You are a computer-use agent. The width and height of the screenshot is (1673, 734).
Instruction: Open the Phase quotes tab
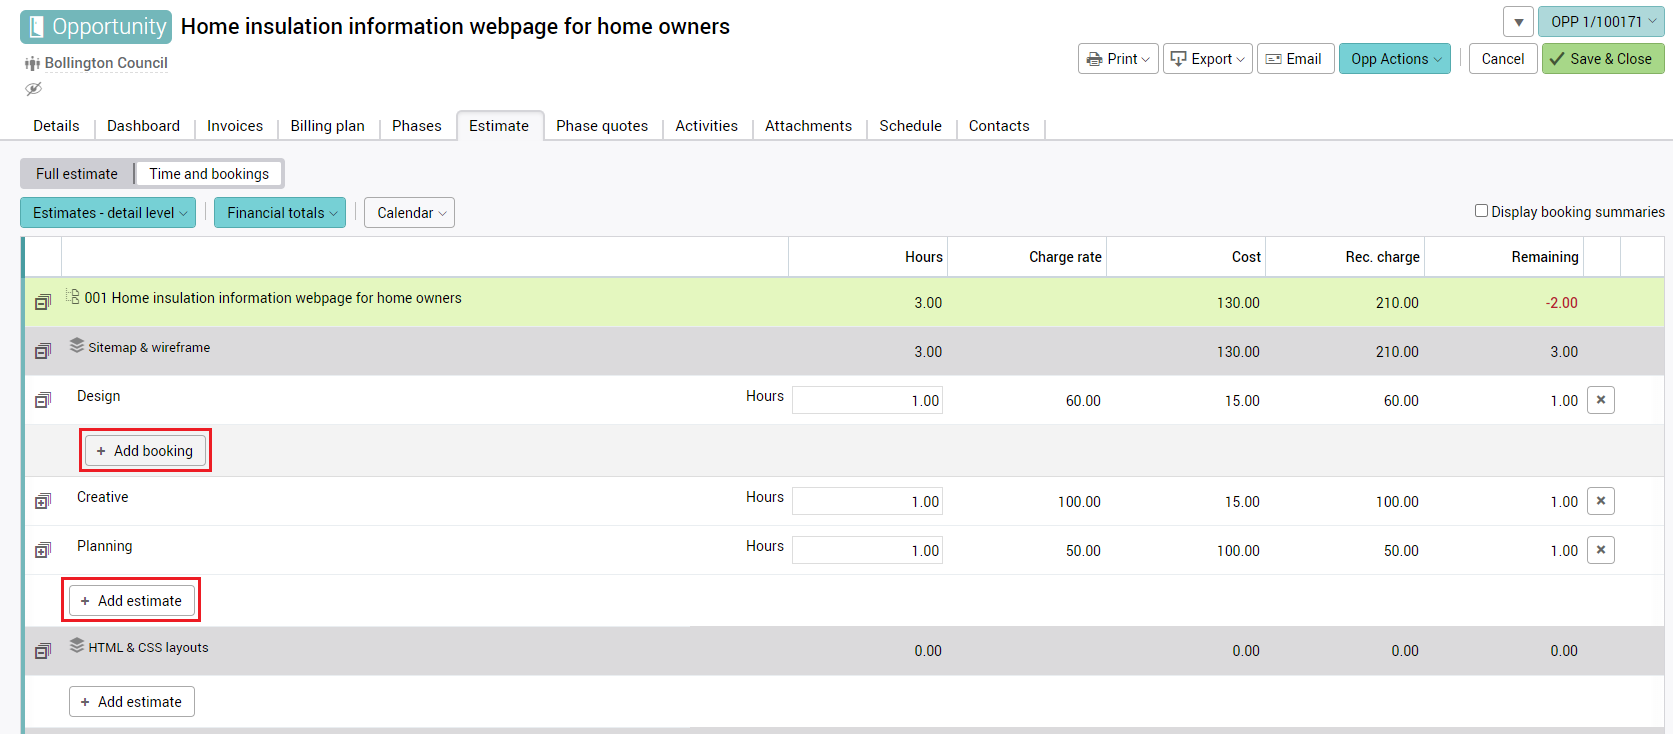click(601, 126)
